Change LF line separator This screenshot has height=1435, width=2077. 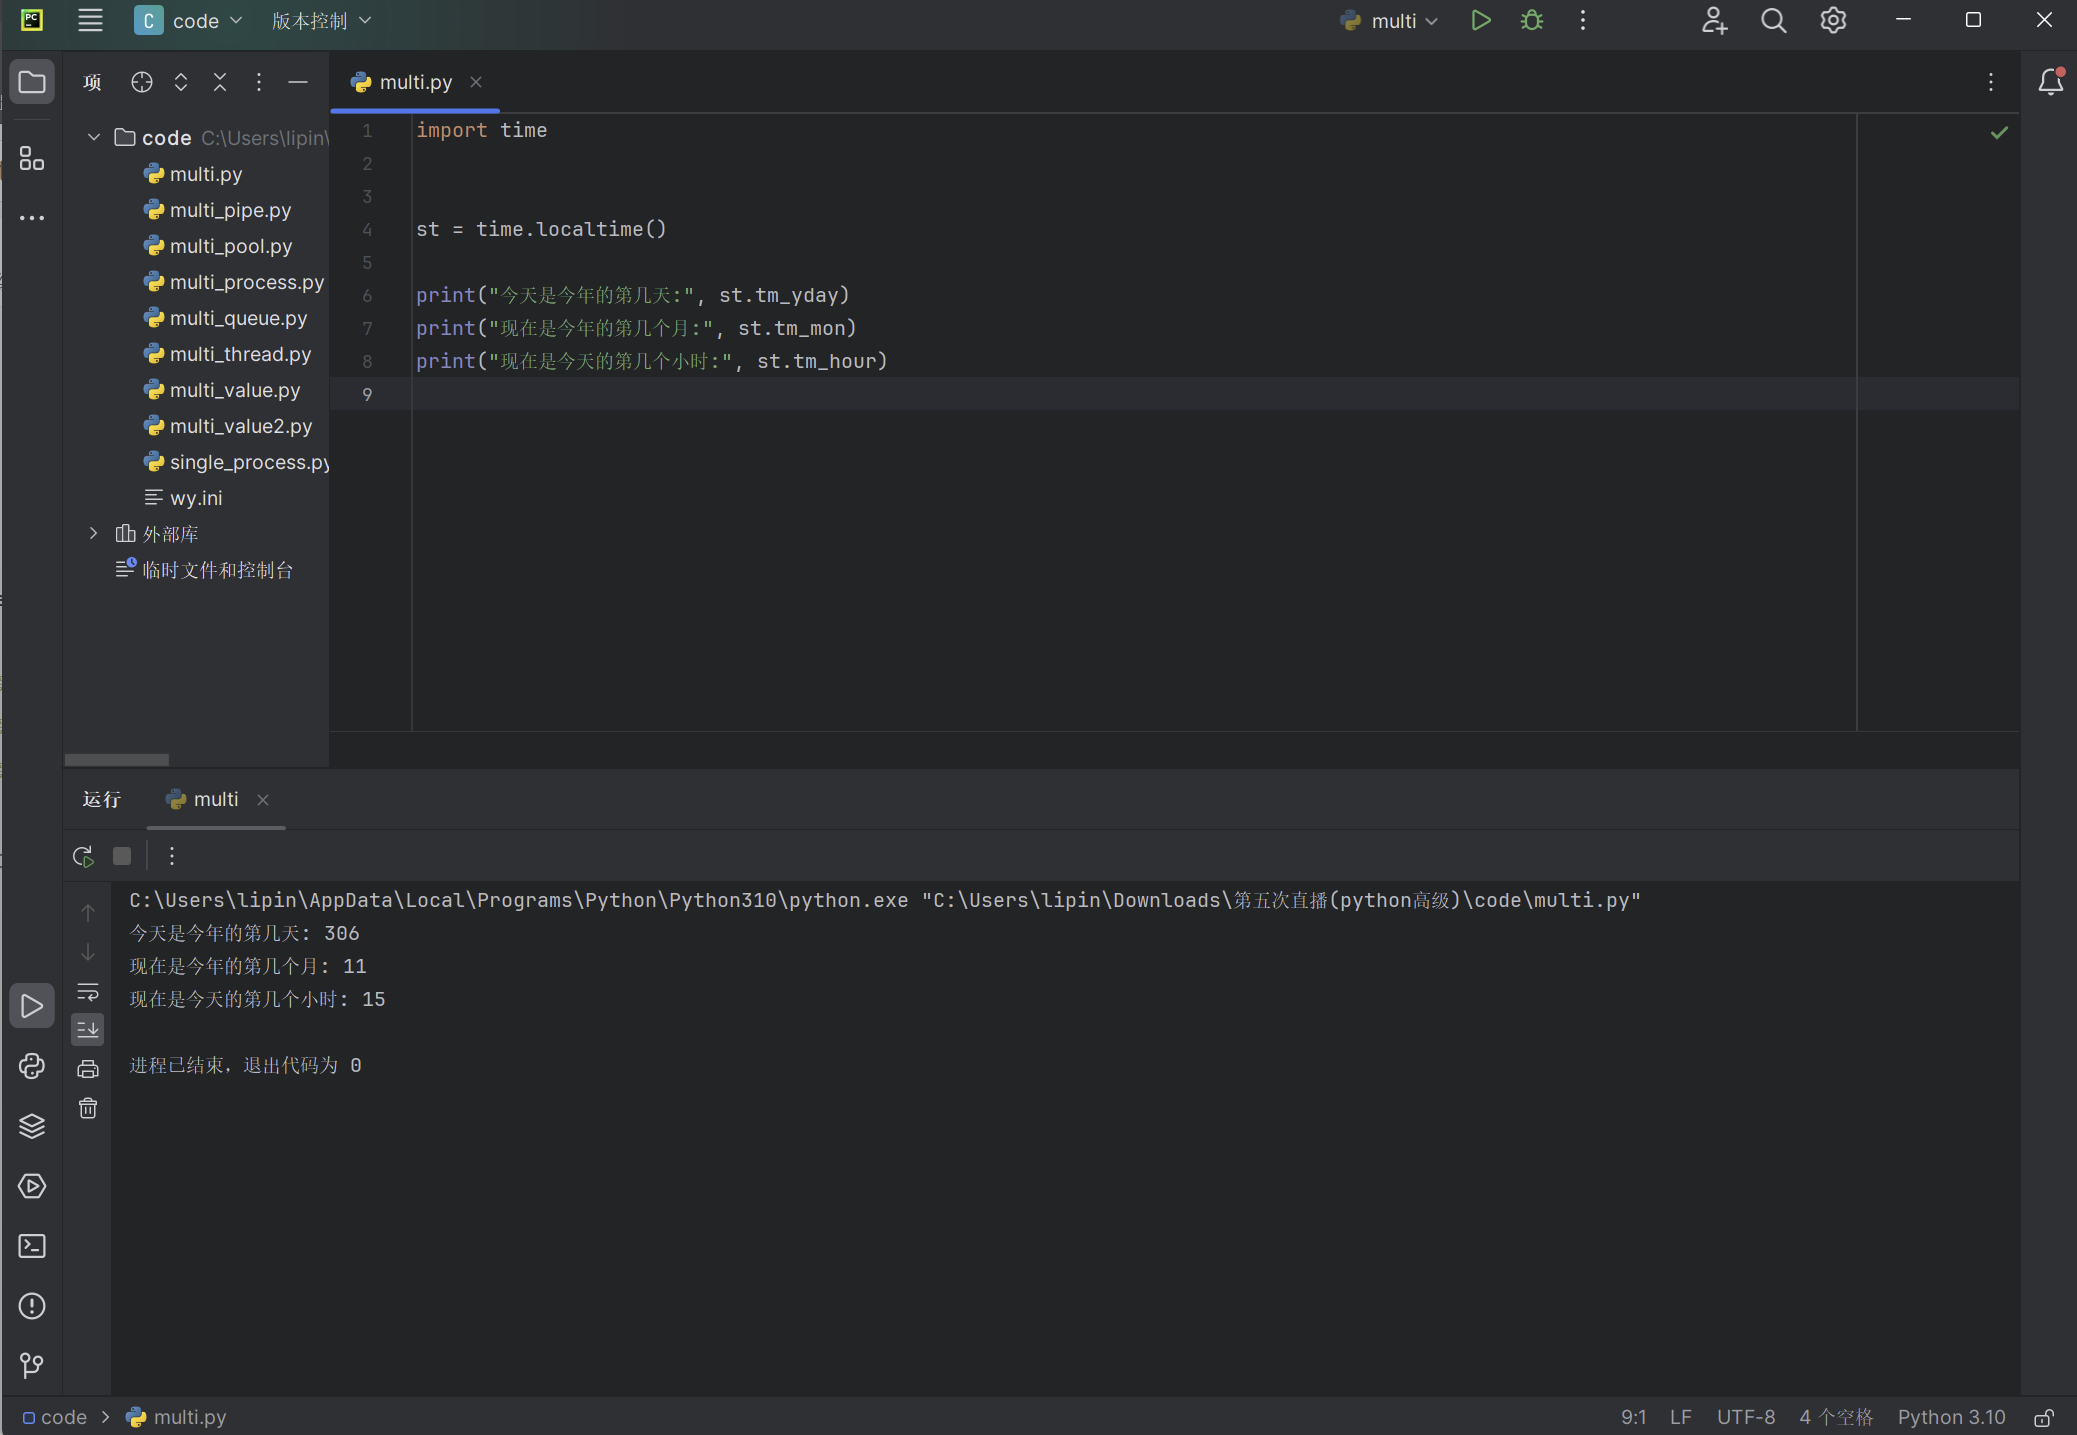[x=1681, y=1417]
